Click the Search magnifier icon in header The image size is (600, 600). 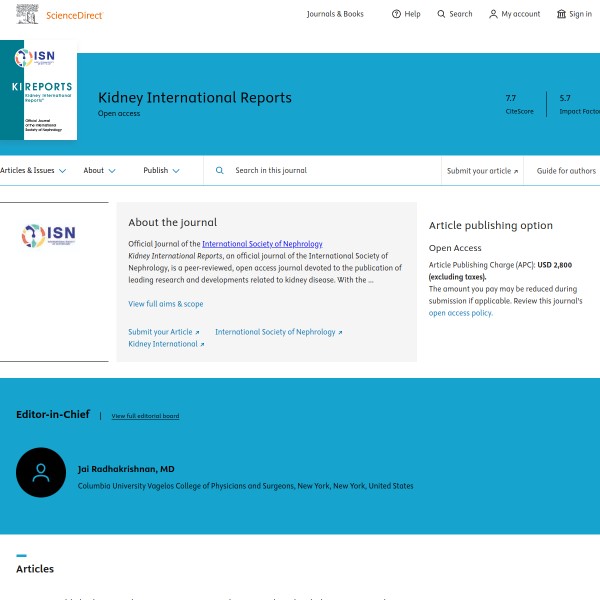[441, 14]
